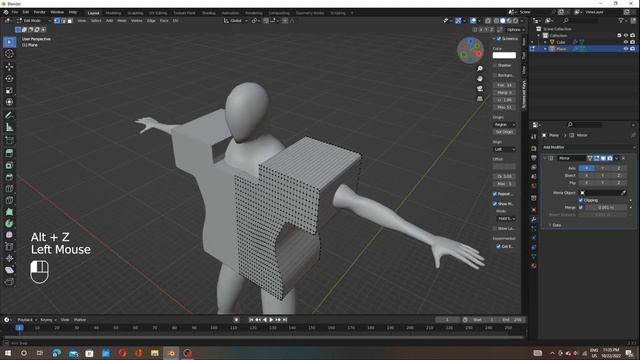Image resolution: width=640 pixels, height=360 pixels.
Task: Select the Select Box tool
Action: [9, 42]
